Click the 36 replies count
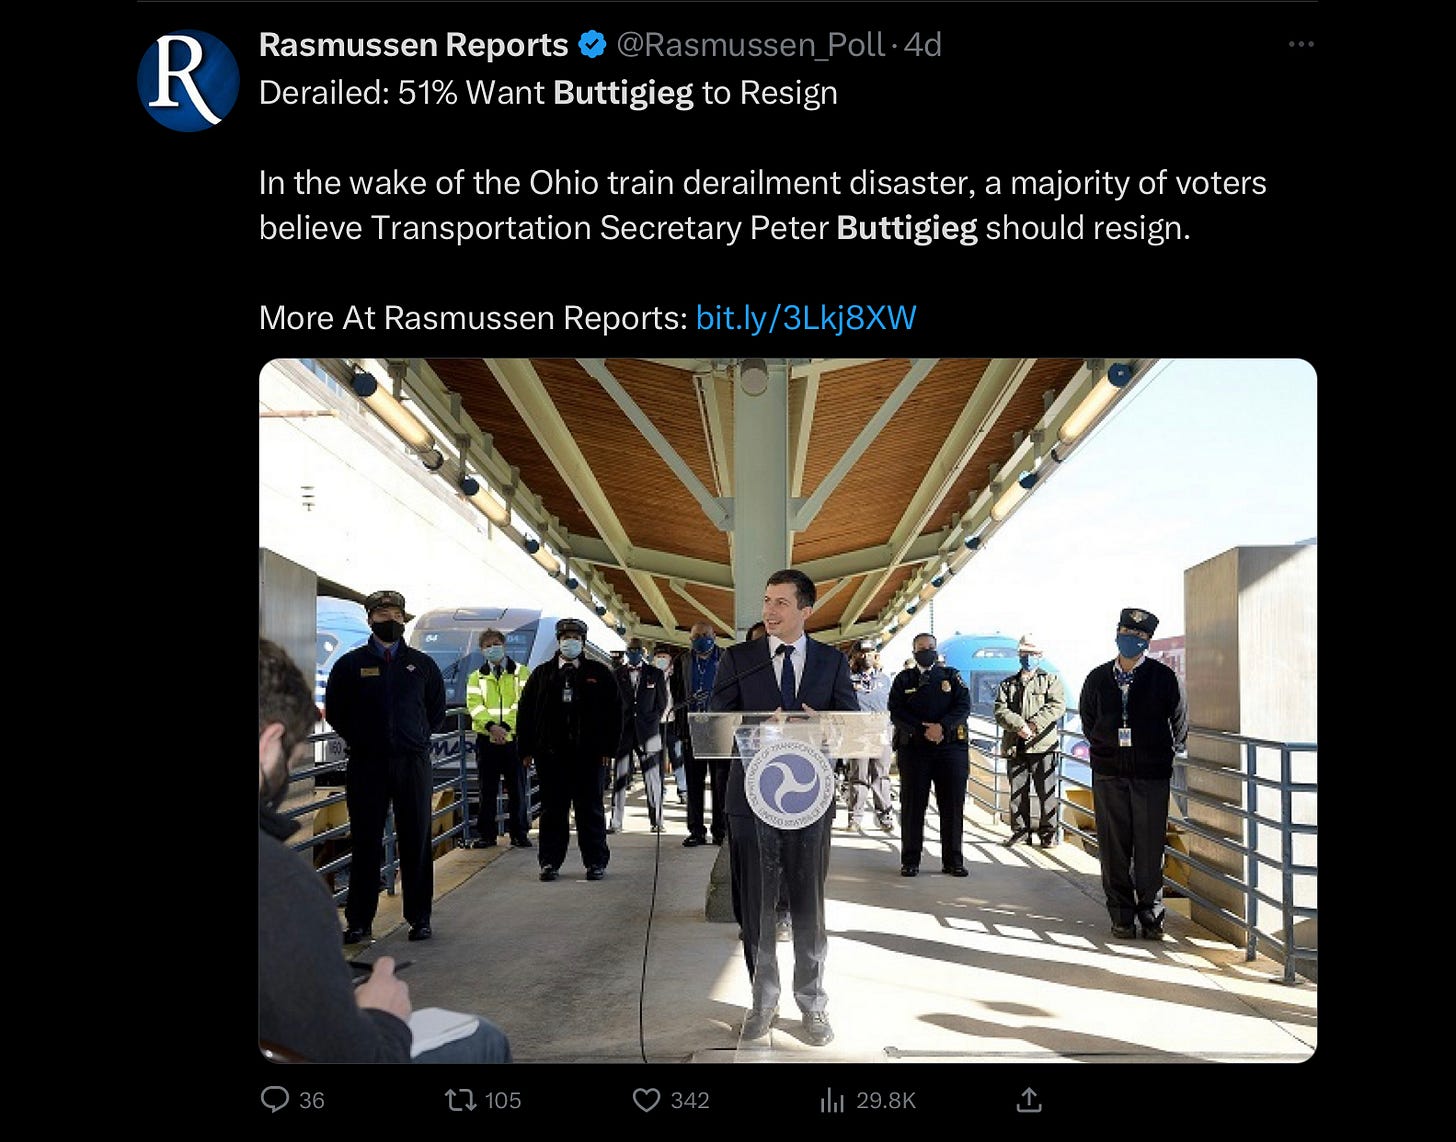The height and width of the screenshot is (1142, 1456). (x=312, y=1100)
